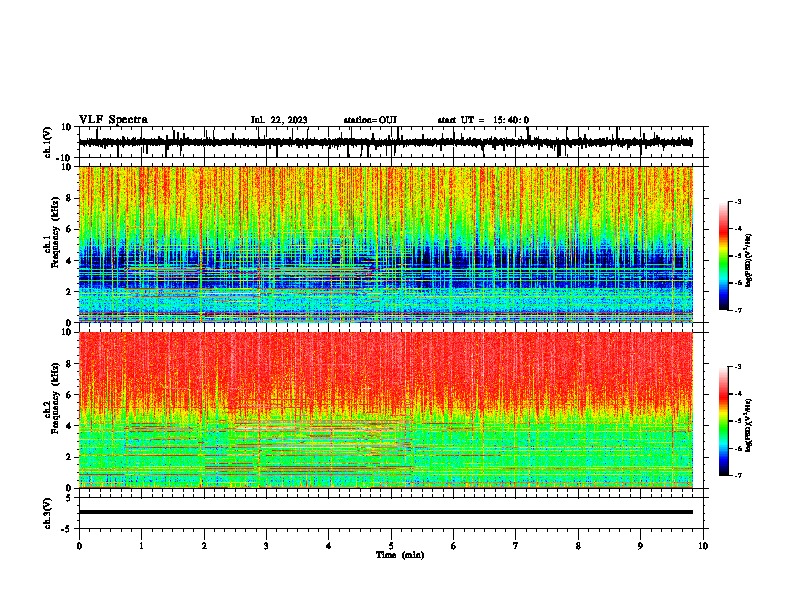Click time axis tick label "2"
Image resolution: width=792 pixels, height=612 pixels.
click(204, 546)
